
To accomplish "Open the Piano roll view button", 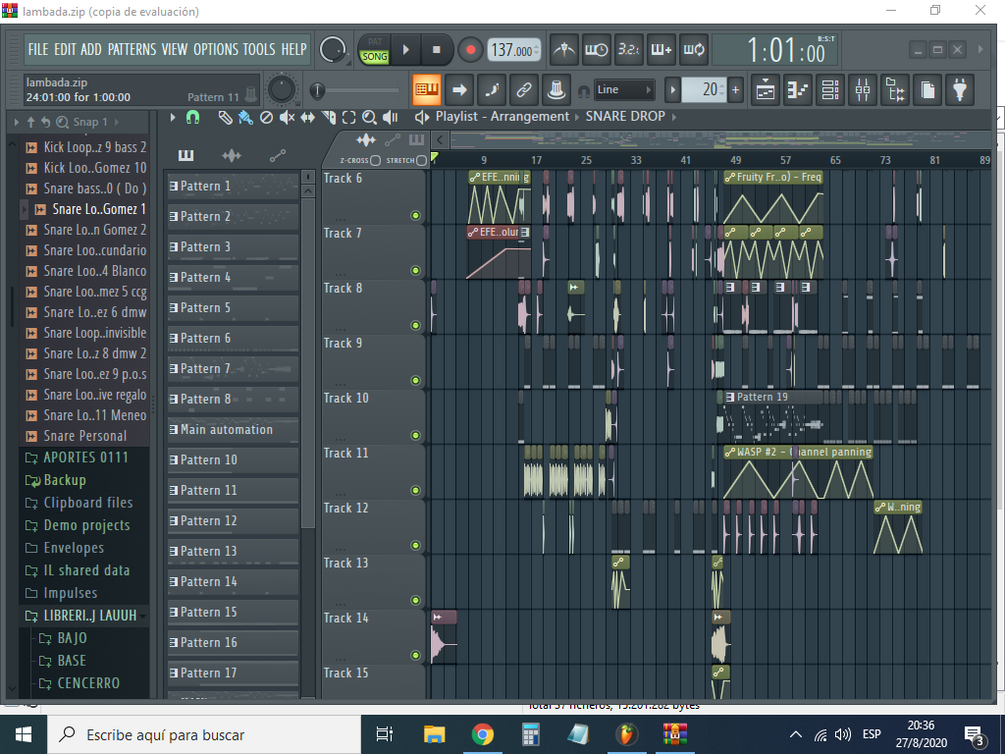I will [798, 90].
